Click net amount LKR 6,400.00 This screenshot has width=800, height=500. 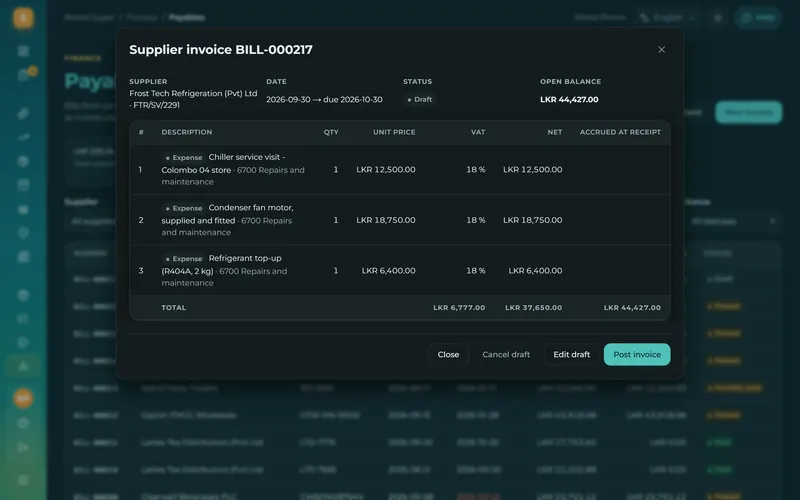point(535,270)
